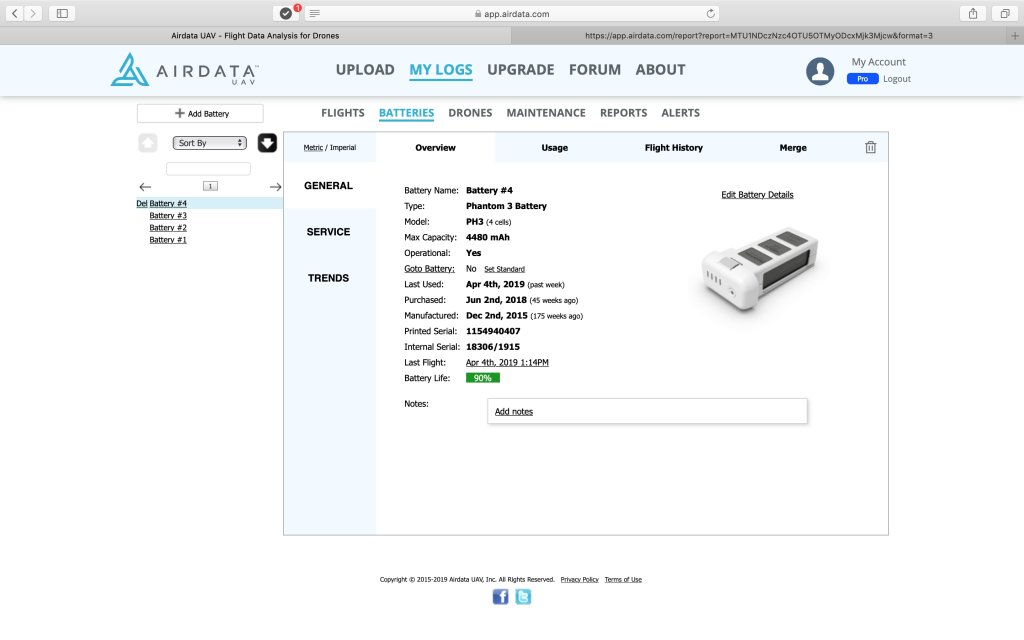Select the Overview tab

point(436,148)
